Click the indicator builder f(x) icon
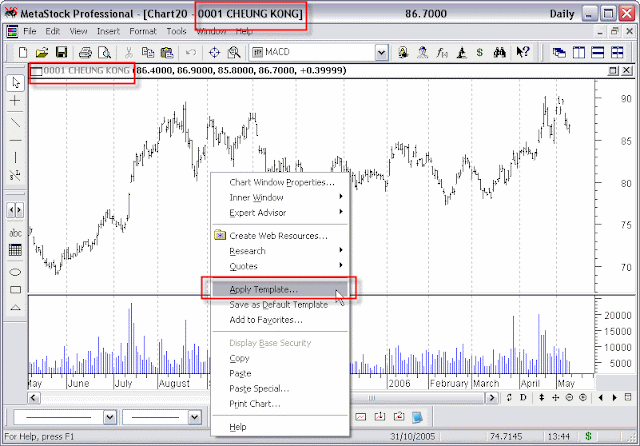The image size is (640, 446). coord(442,52)
